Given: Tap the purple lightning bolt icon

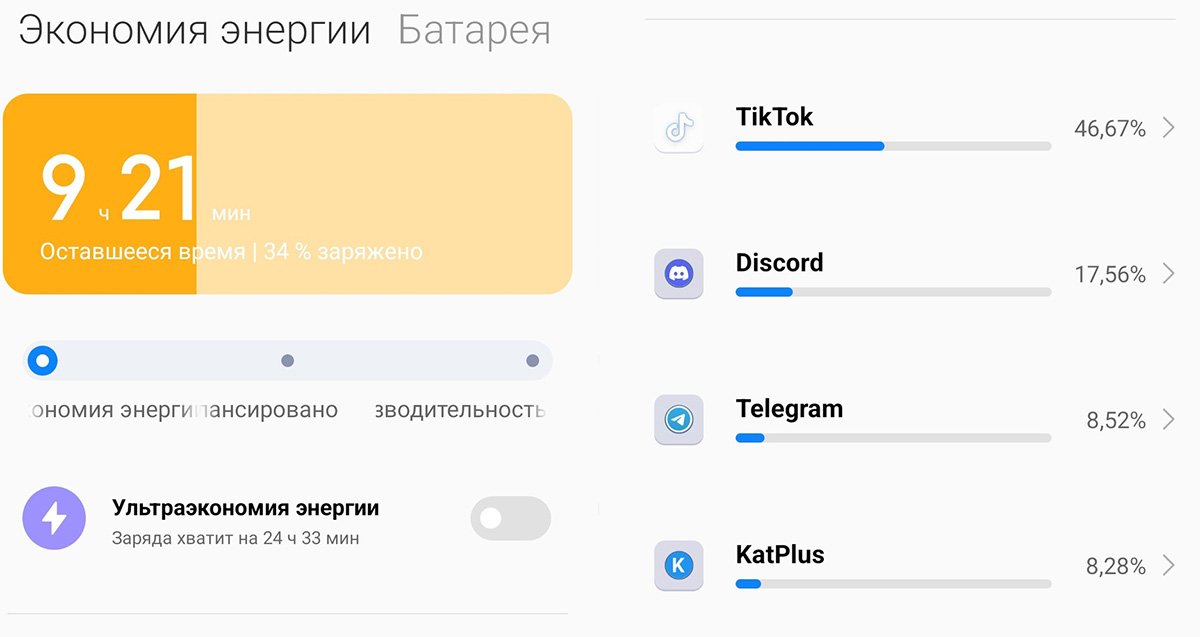Looking at the screenshot, I should coord(54,518).
